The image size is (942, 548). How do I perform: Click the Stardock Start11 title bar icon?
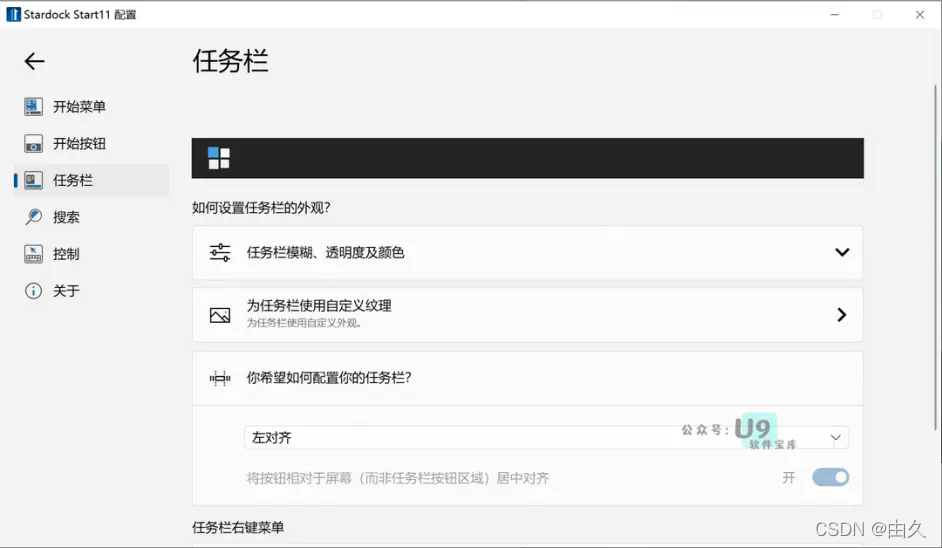click(13, 14)
